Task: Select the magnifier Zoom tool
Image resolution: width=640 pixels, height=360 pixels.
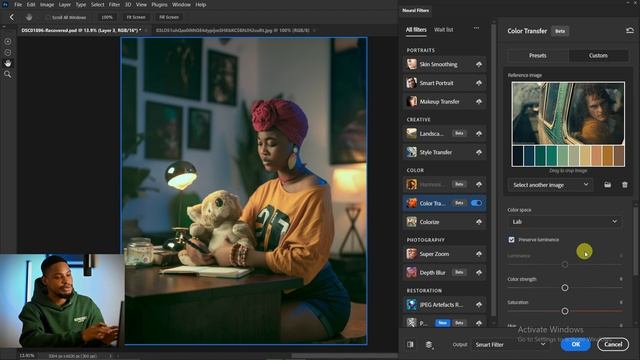Action: point(7,74)
